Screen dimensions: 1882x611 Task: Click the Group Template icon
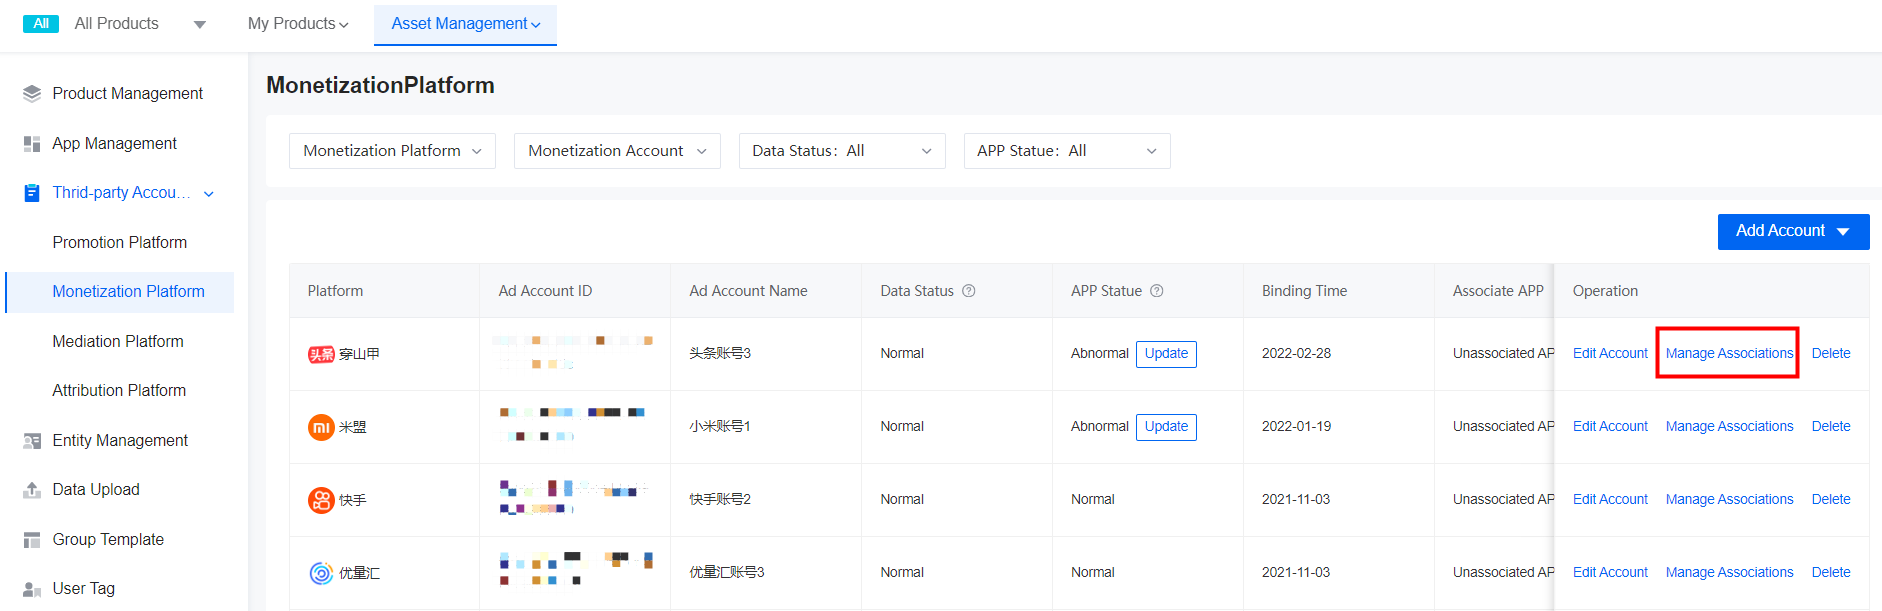tap(32, 540)
